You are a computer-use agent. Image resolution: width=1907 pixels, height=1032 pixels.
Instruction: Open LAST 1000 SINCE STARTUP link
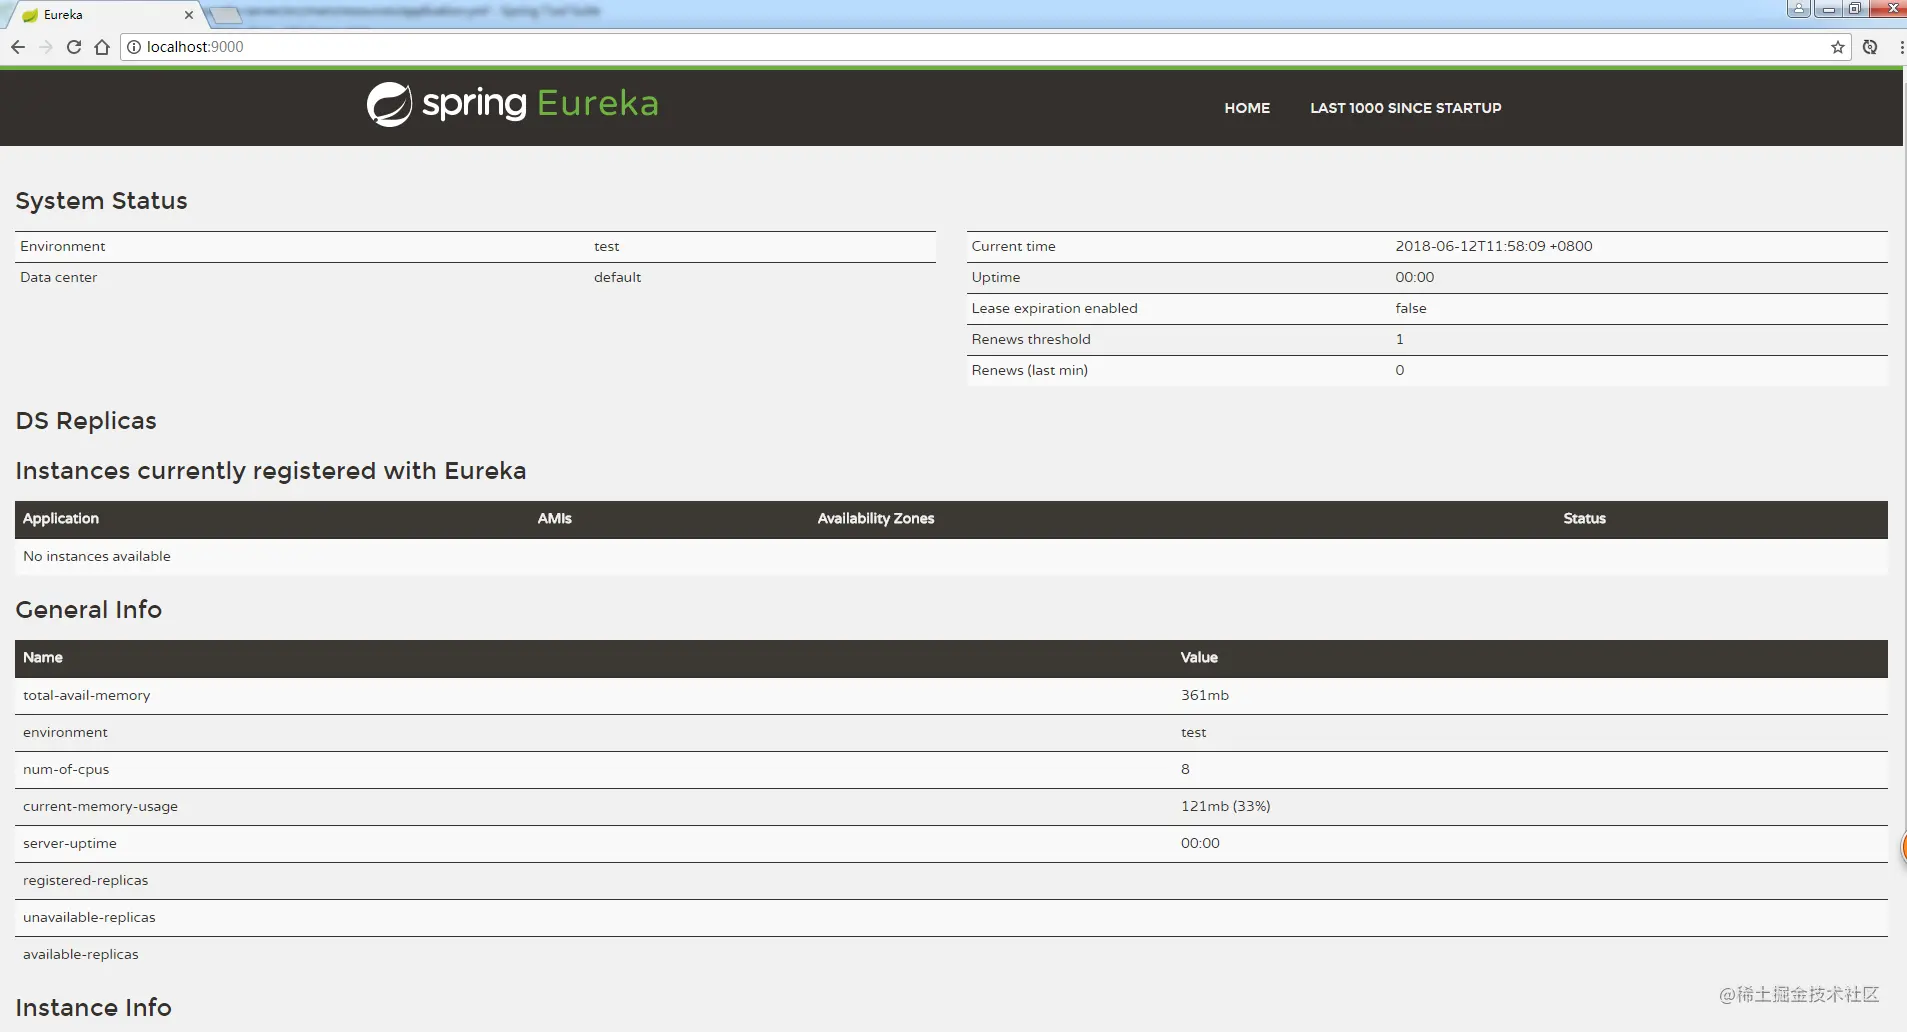pos(1406,108)
